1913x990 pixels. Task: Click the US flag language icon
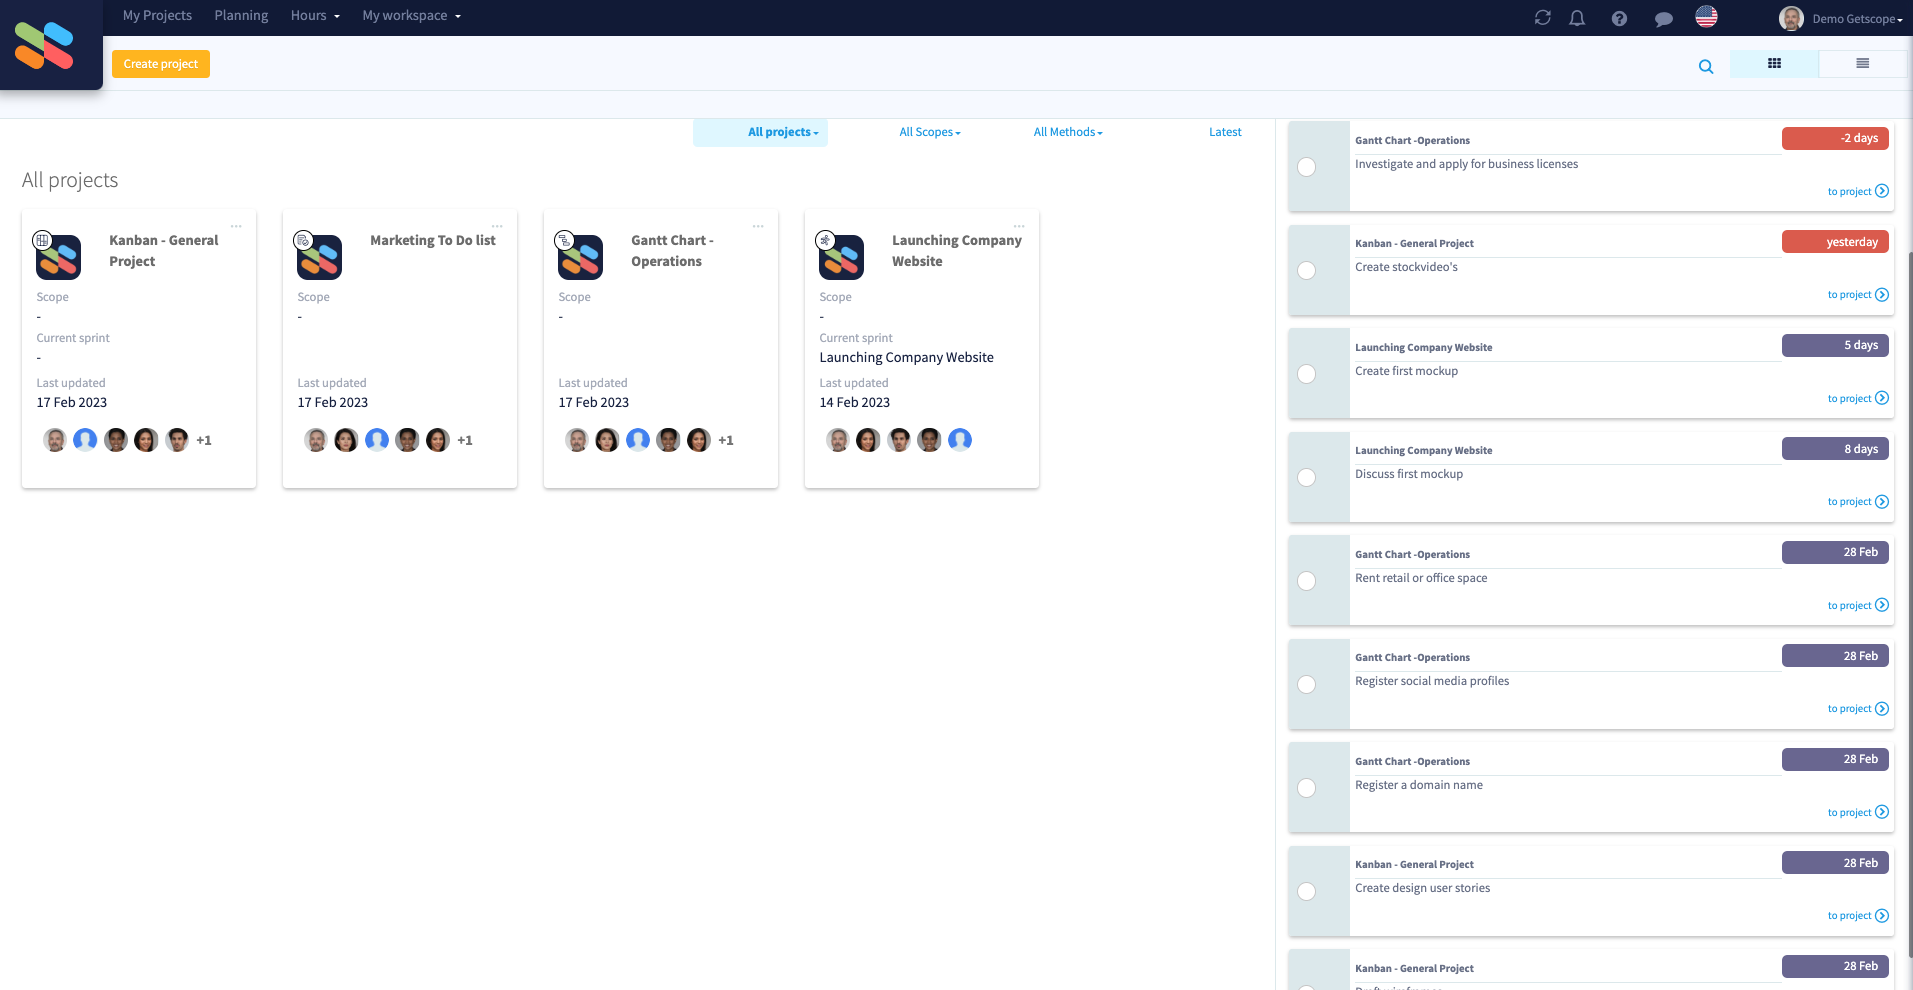1707,17
